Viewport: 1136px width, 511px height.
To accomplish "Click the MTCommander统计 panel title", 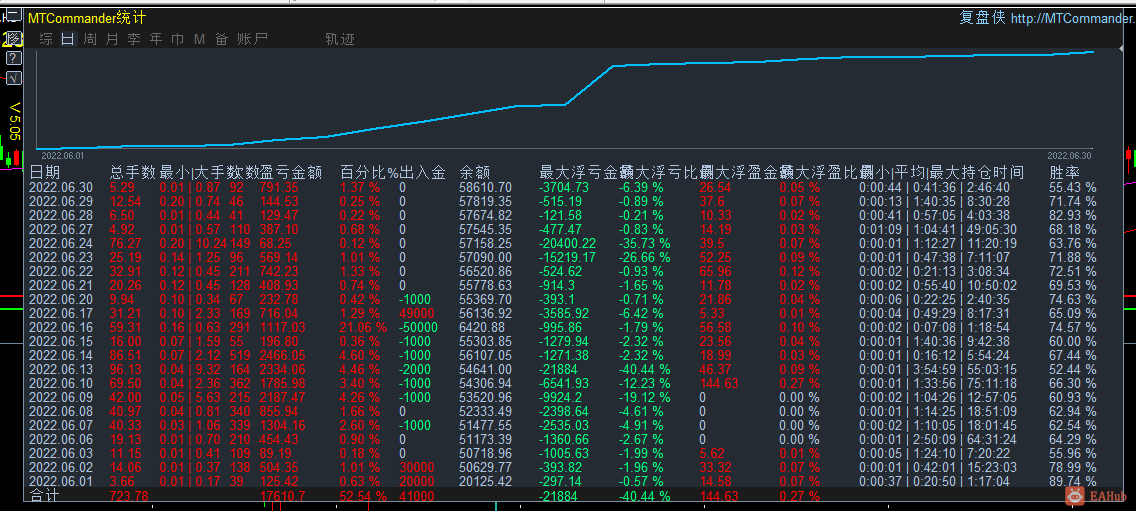I will click(87, 19).
